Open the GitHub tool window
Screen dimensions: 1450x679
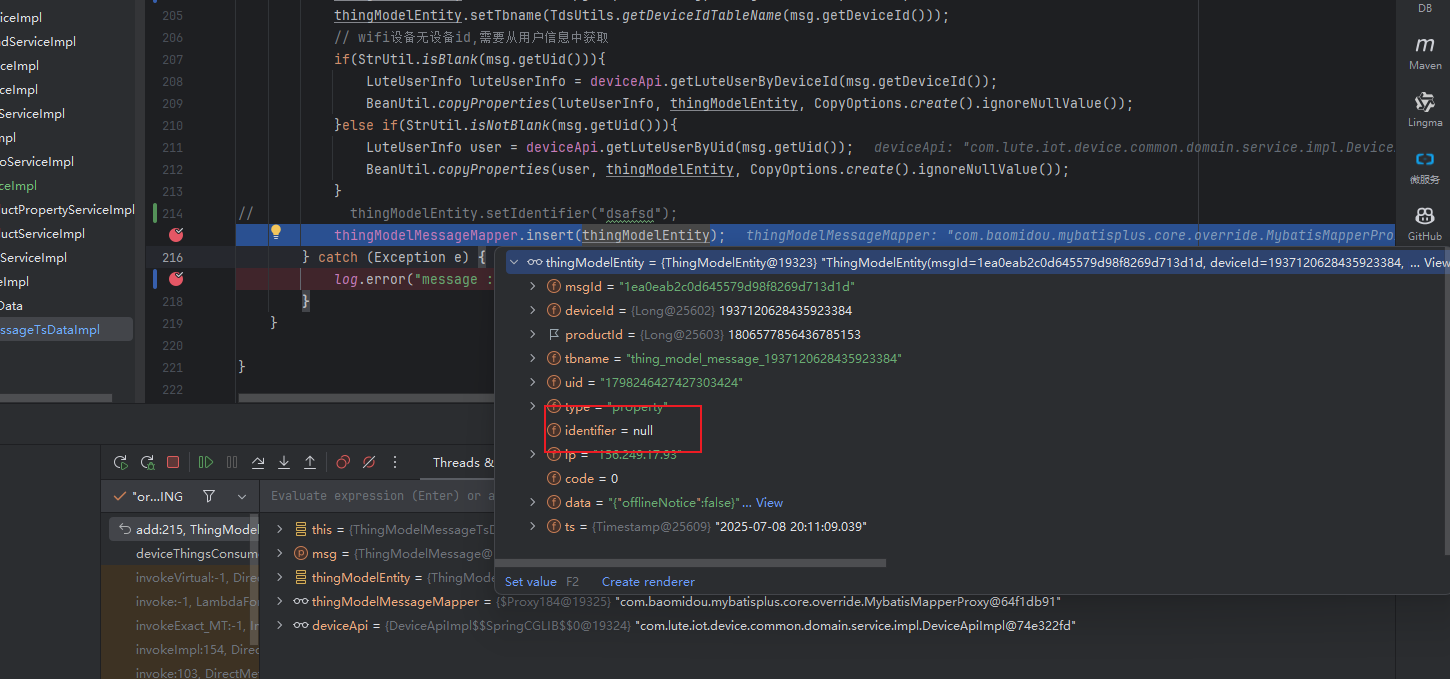(x=1425, y=223)
